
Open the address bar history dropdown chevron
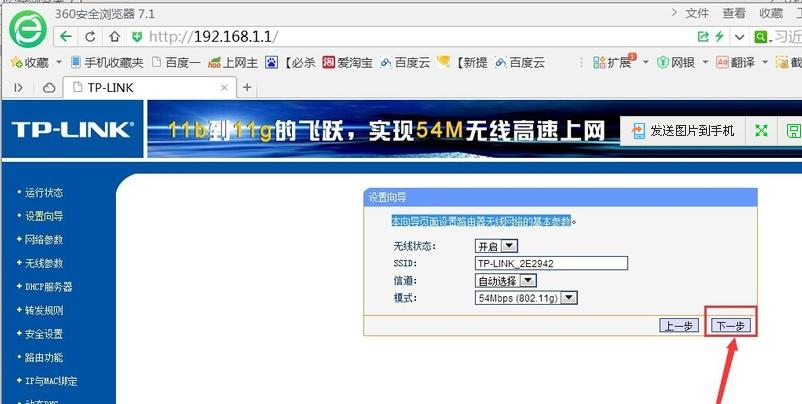pos(739,37)
